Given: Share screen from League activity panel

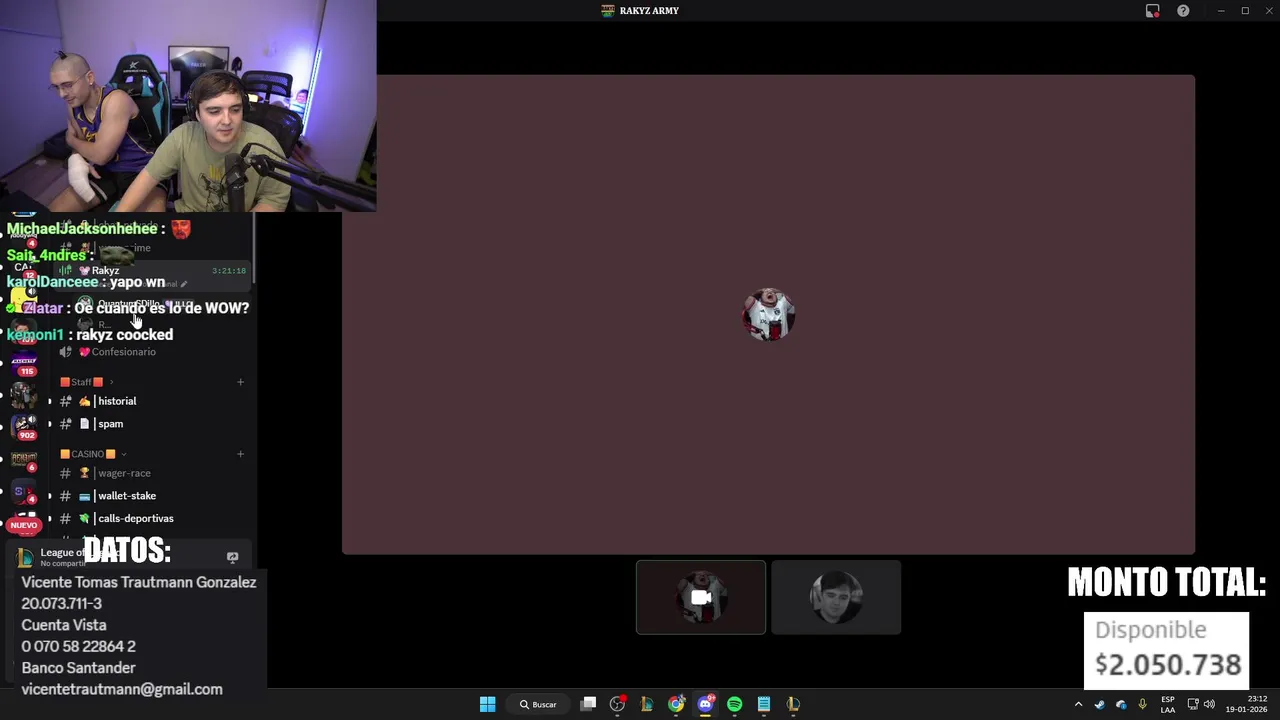Looking at the screenshot, I should click(x=232, y=557).
